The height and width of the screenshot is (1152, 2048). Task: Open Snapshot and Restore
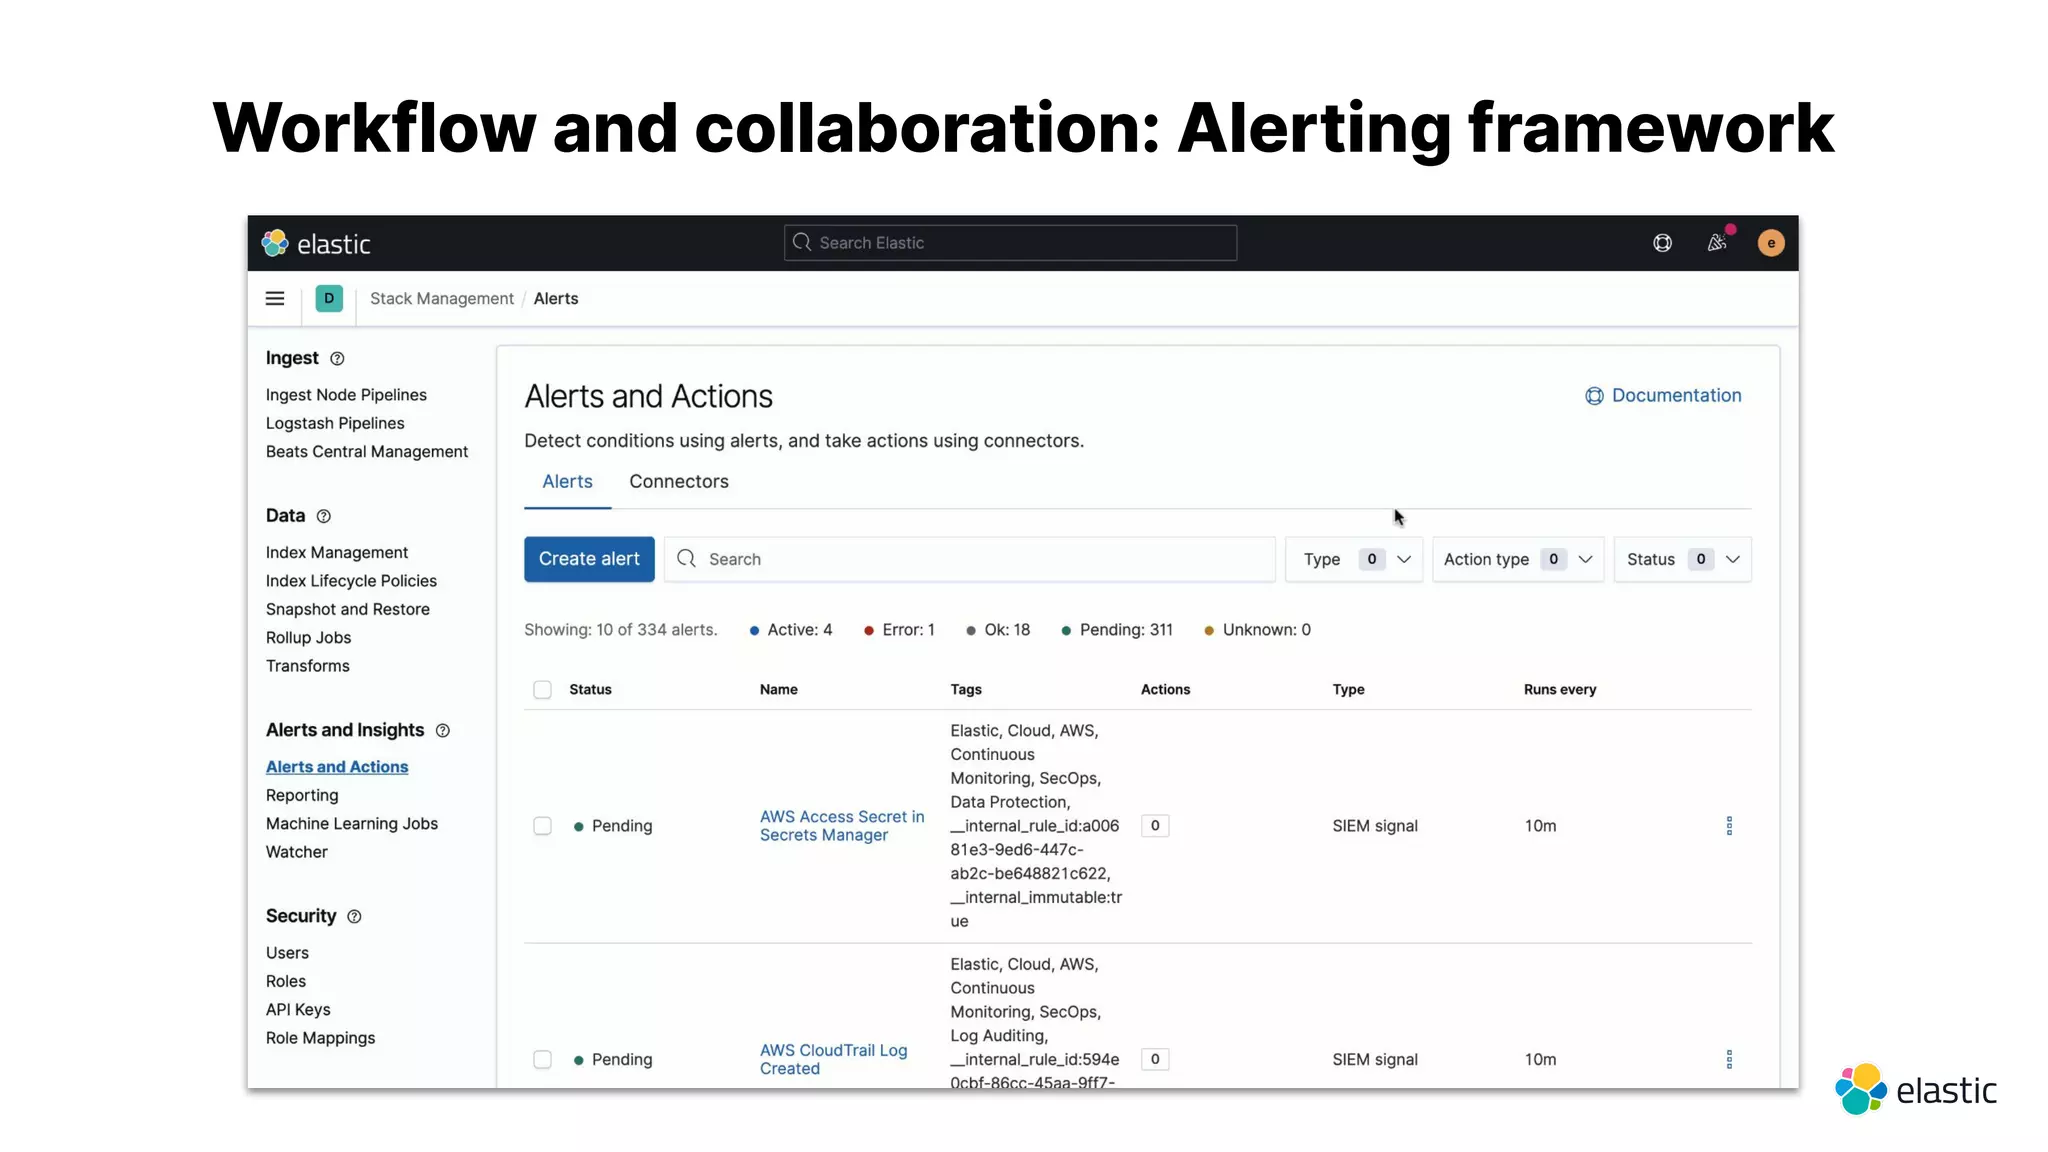click(x=348, y=610)
